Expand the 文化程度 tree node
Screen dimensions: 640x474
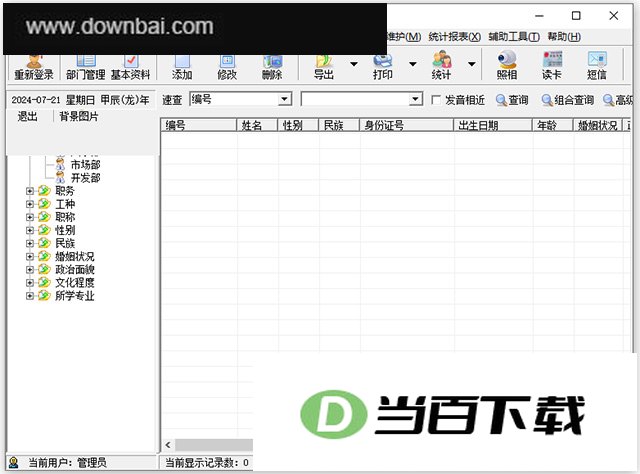[29, 283]
